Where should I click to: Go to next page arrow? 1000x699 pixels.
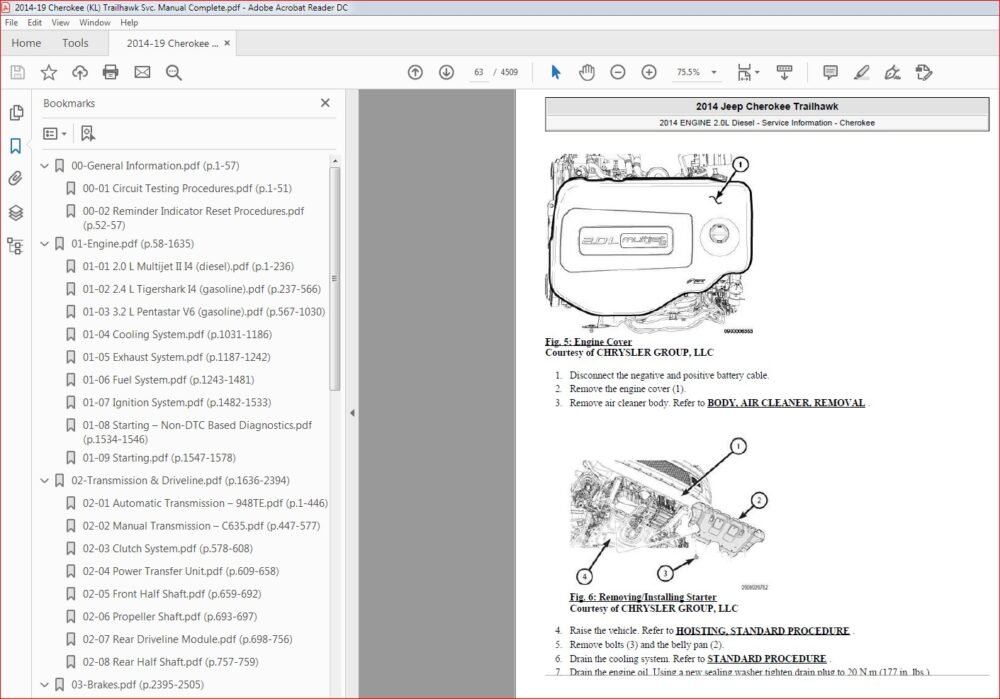[x=446, y=72]
